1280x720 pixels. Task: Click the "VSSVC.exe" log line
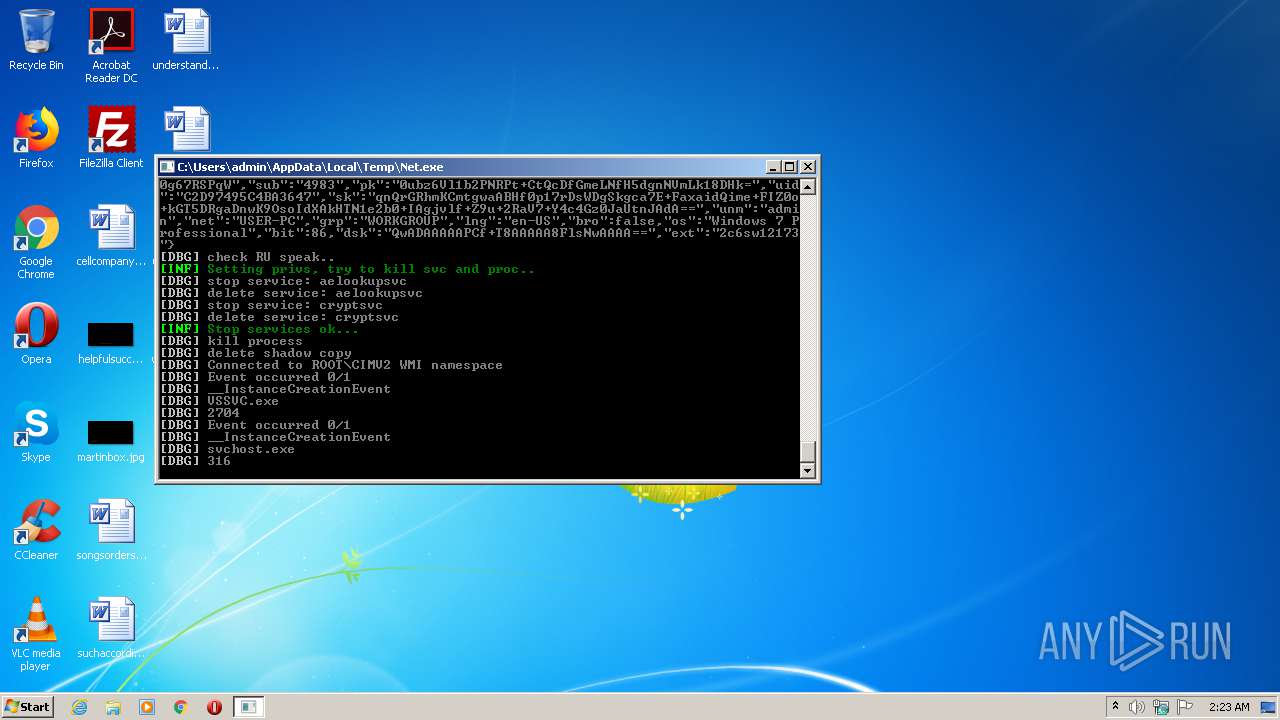point(243,401)
